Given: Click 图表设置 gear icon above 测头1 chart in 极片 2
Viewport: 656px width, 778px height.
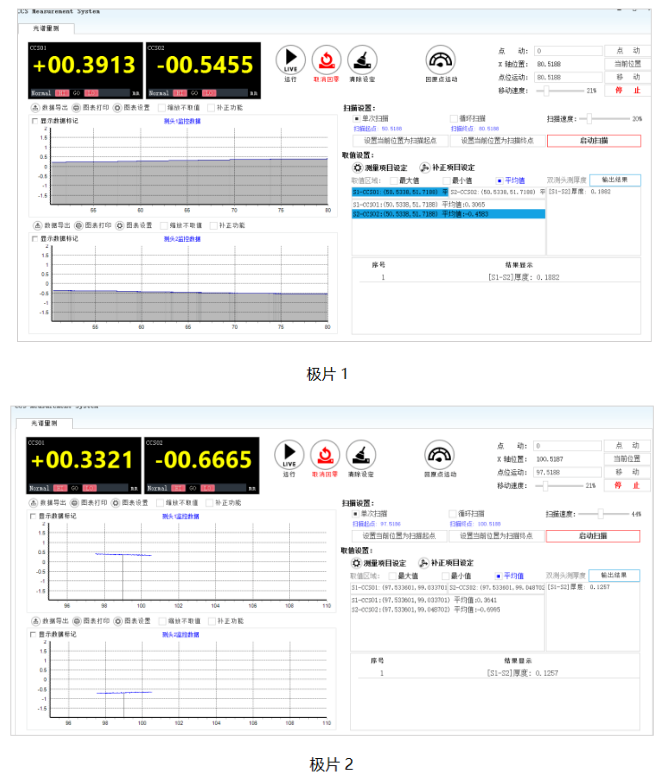Looking at the screenshot, I should 116,503.
